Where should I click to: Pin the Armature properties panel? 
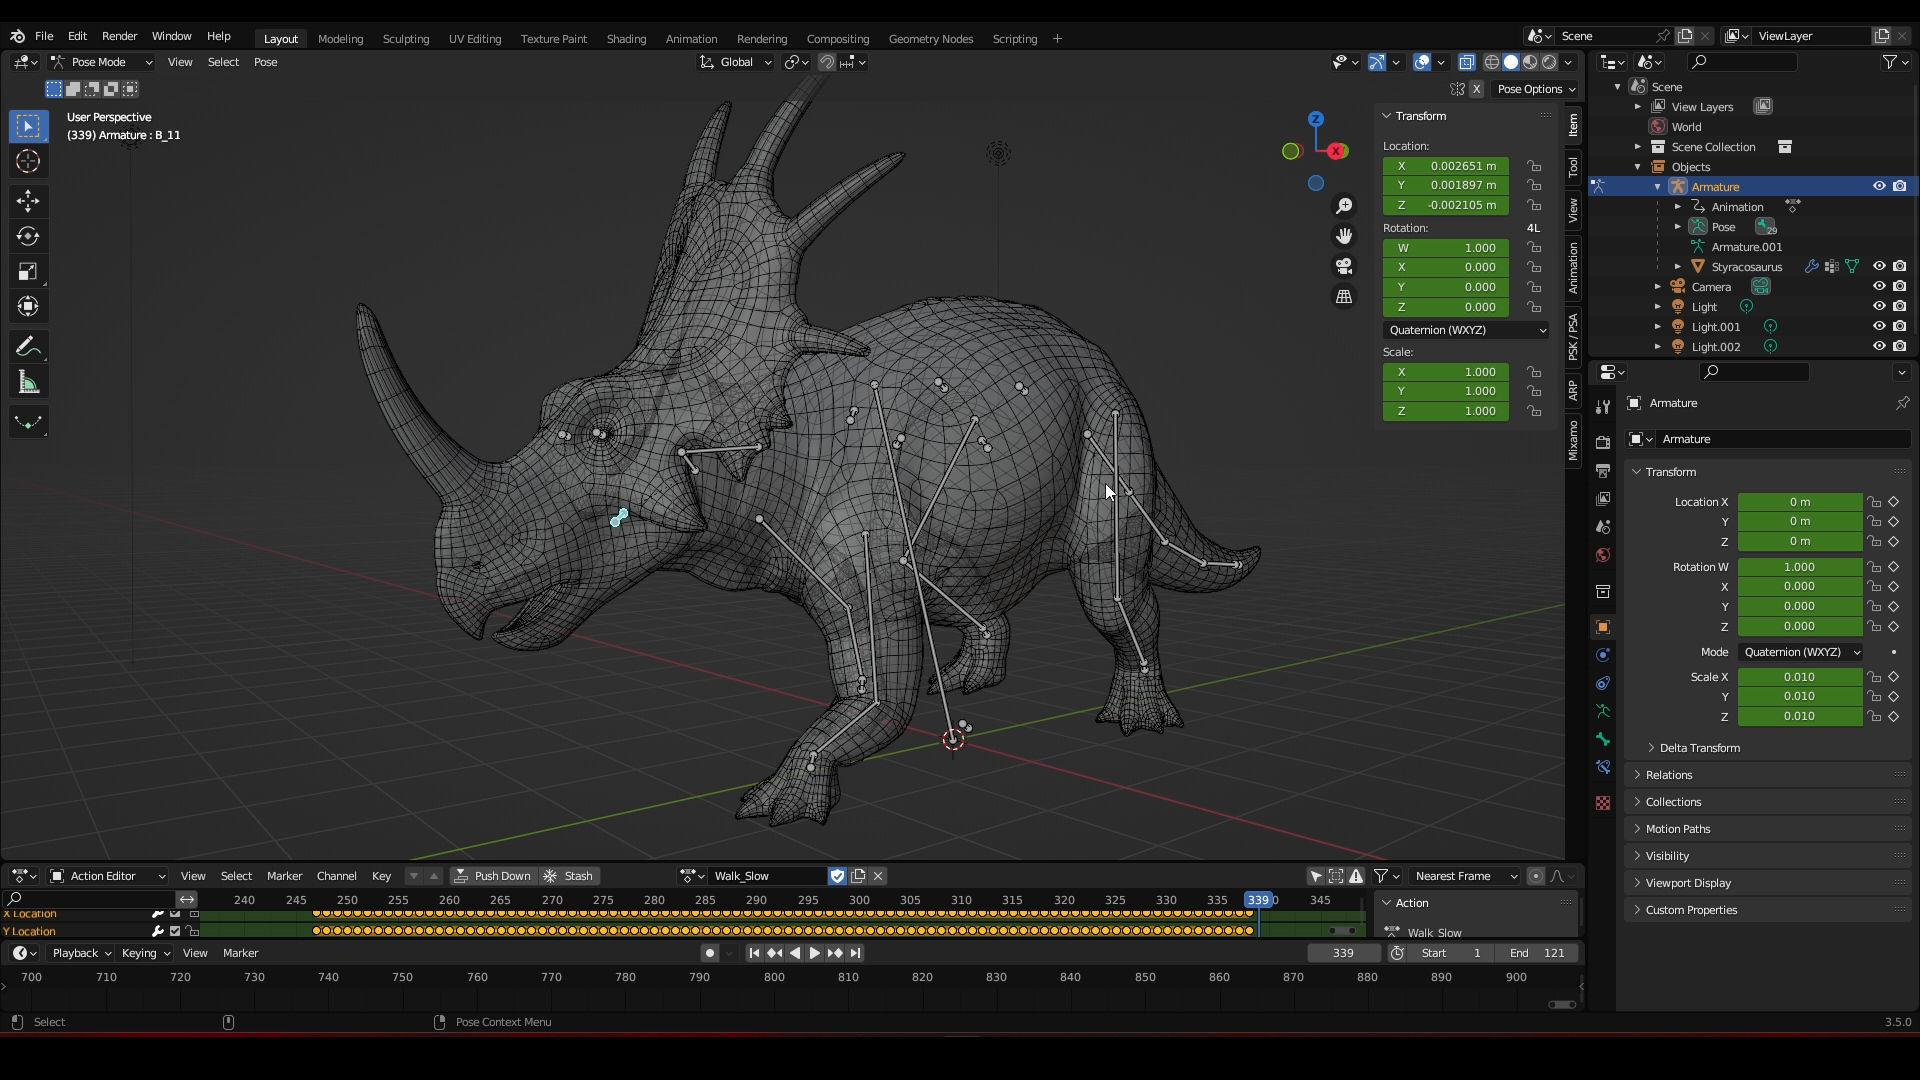1902,403
